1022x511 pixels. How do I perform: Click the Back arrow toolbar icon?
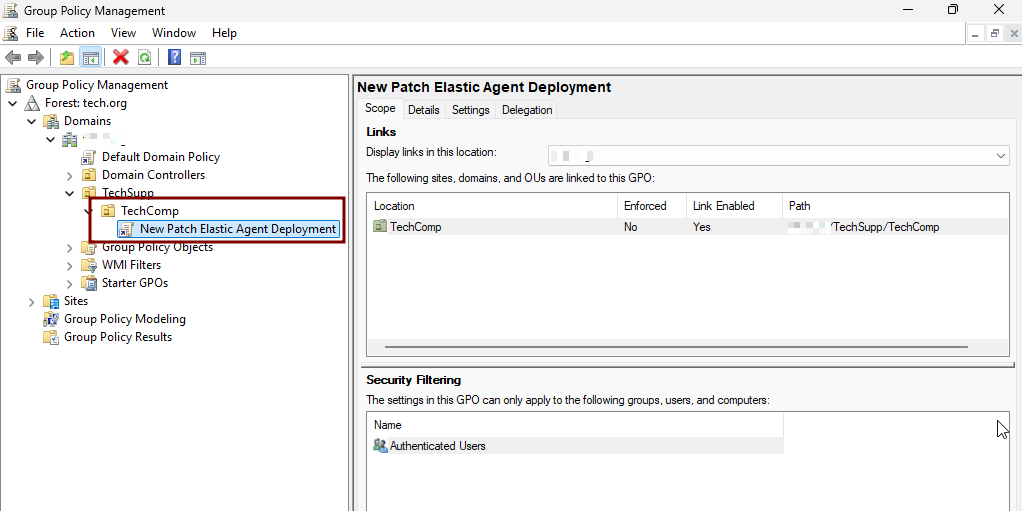pyautogui.click(x=13, y=58)
